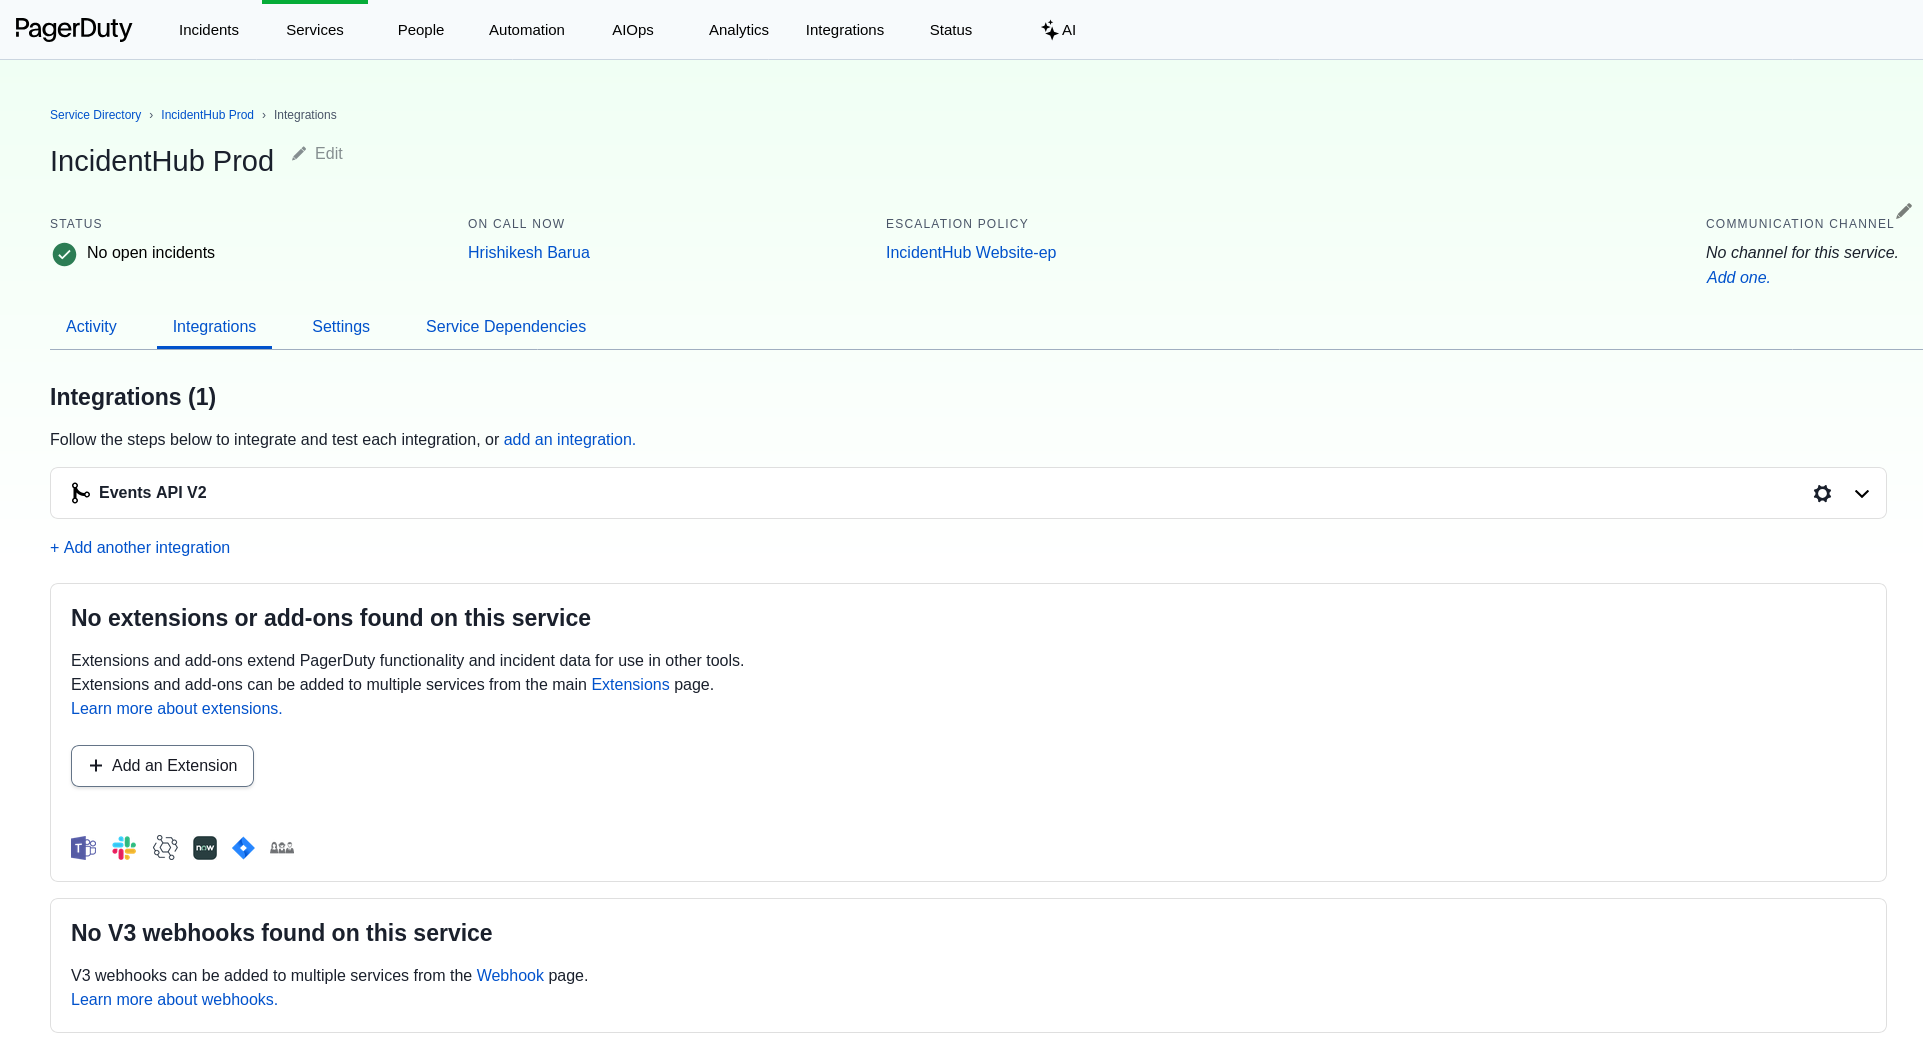This screenshot has height=1049, width=1923.
Task: Click the AI sparkle icon
Action: tap(1049, 30)
